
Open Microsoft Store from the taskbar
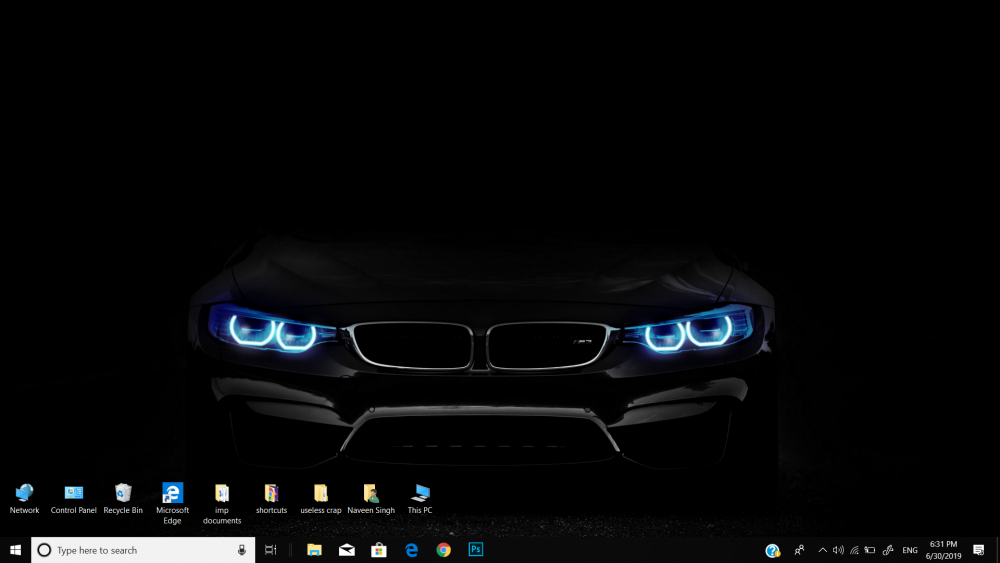pyautogui.click(x=379, y=550)
